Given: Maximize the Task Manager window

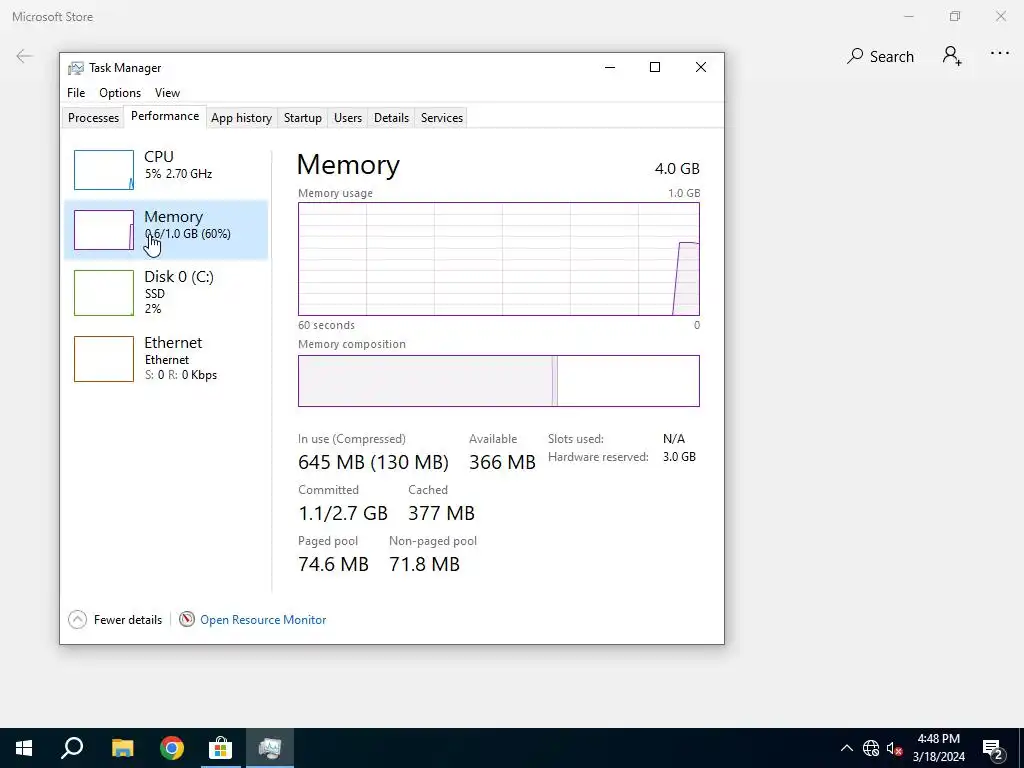Looking at the screenshot, I should 655,67.
